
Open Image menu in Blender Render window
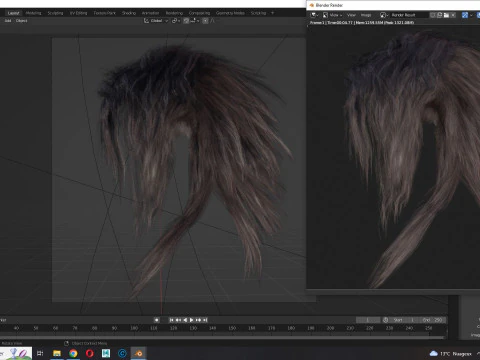(x=366, y=15)
